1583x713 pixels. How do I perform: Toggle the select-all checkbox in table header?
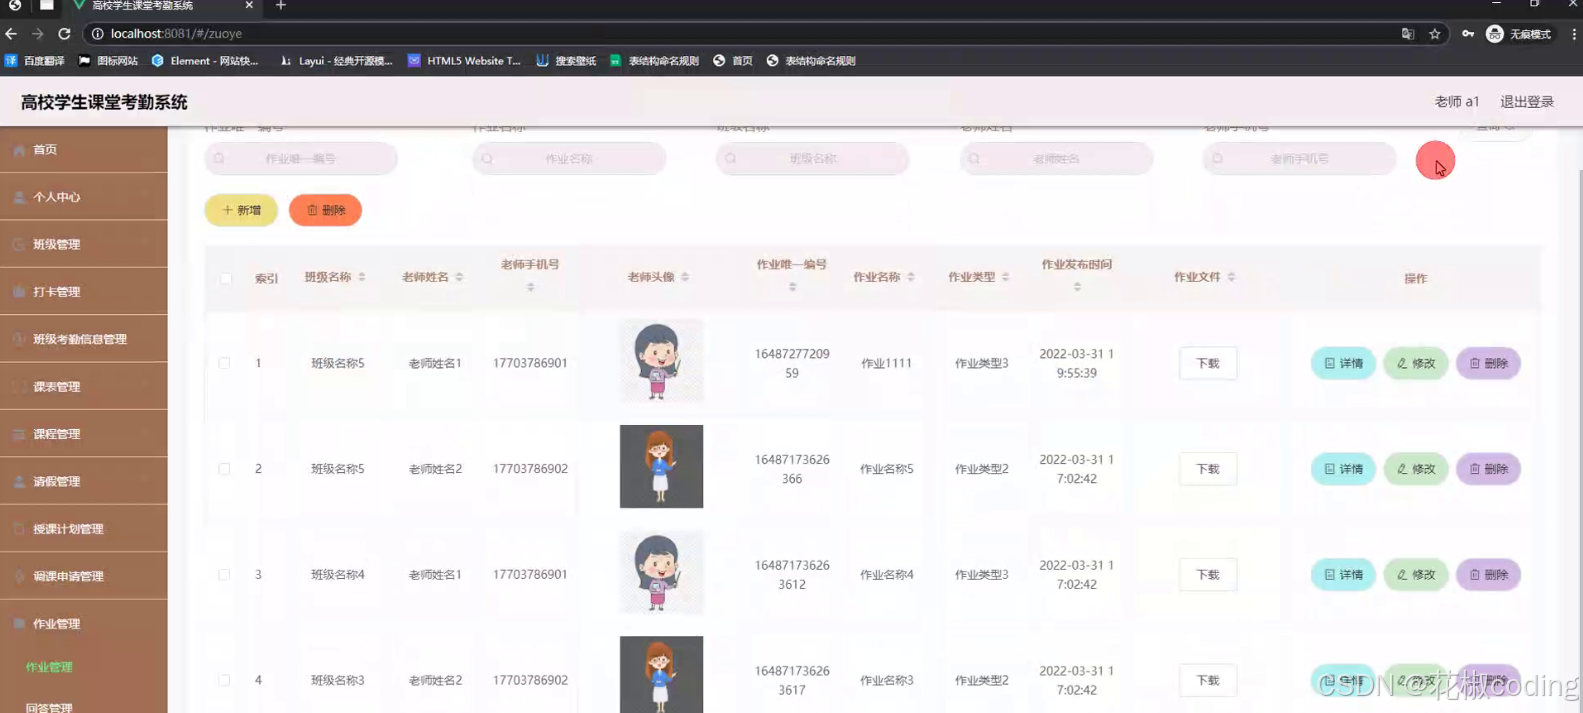pyautogui.click(x=226, y=278)
